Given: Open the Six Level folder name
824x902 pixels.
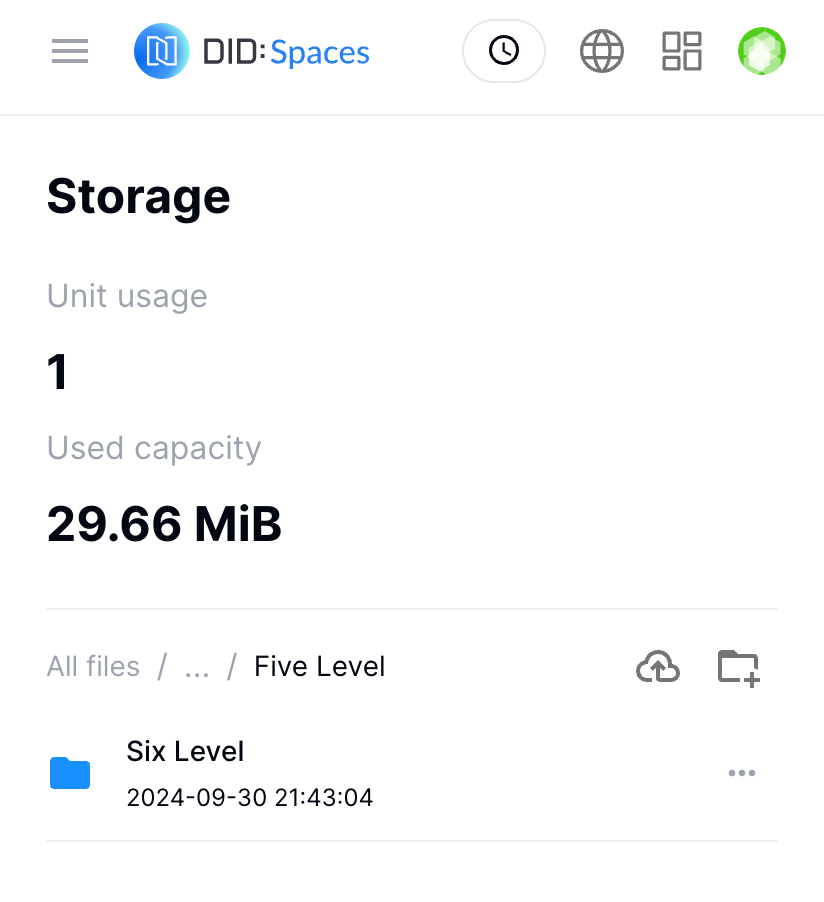Looking at the screenshot, I should [x=186, y=751].
